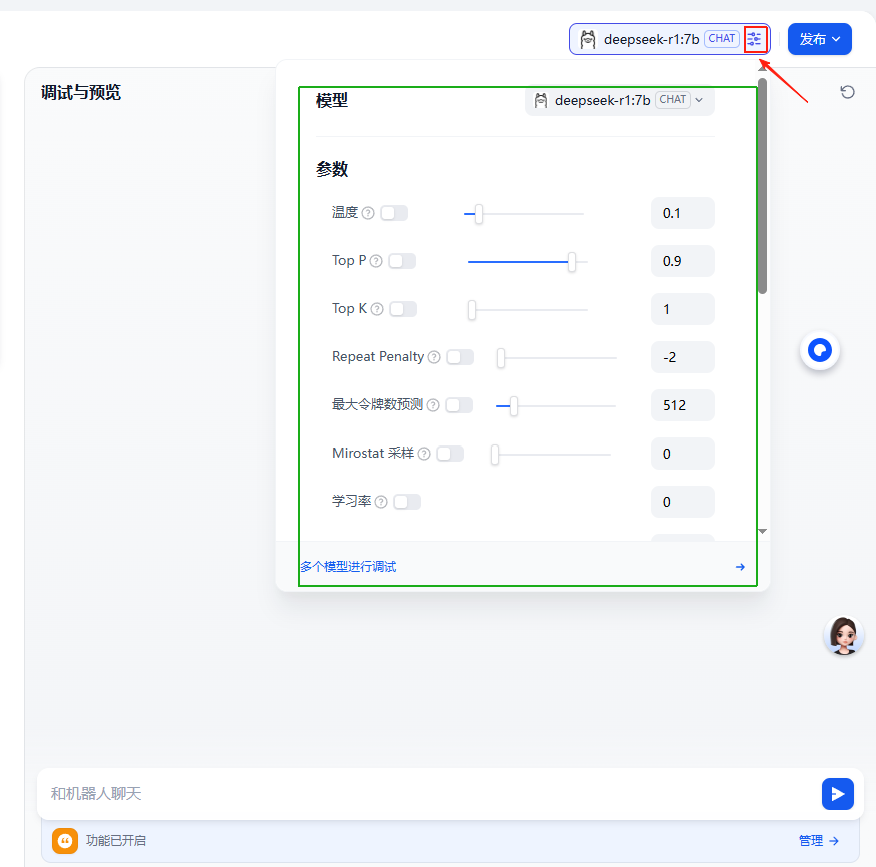Open the floating blue chat assistant icon
This screenshot has height=867, width=876.
click(x=819, y=350)
